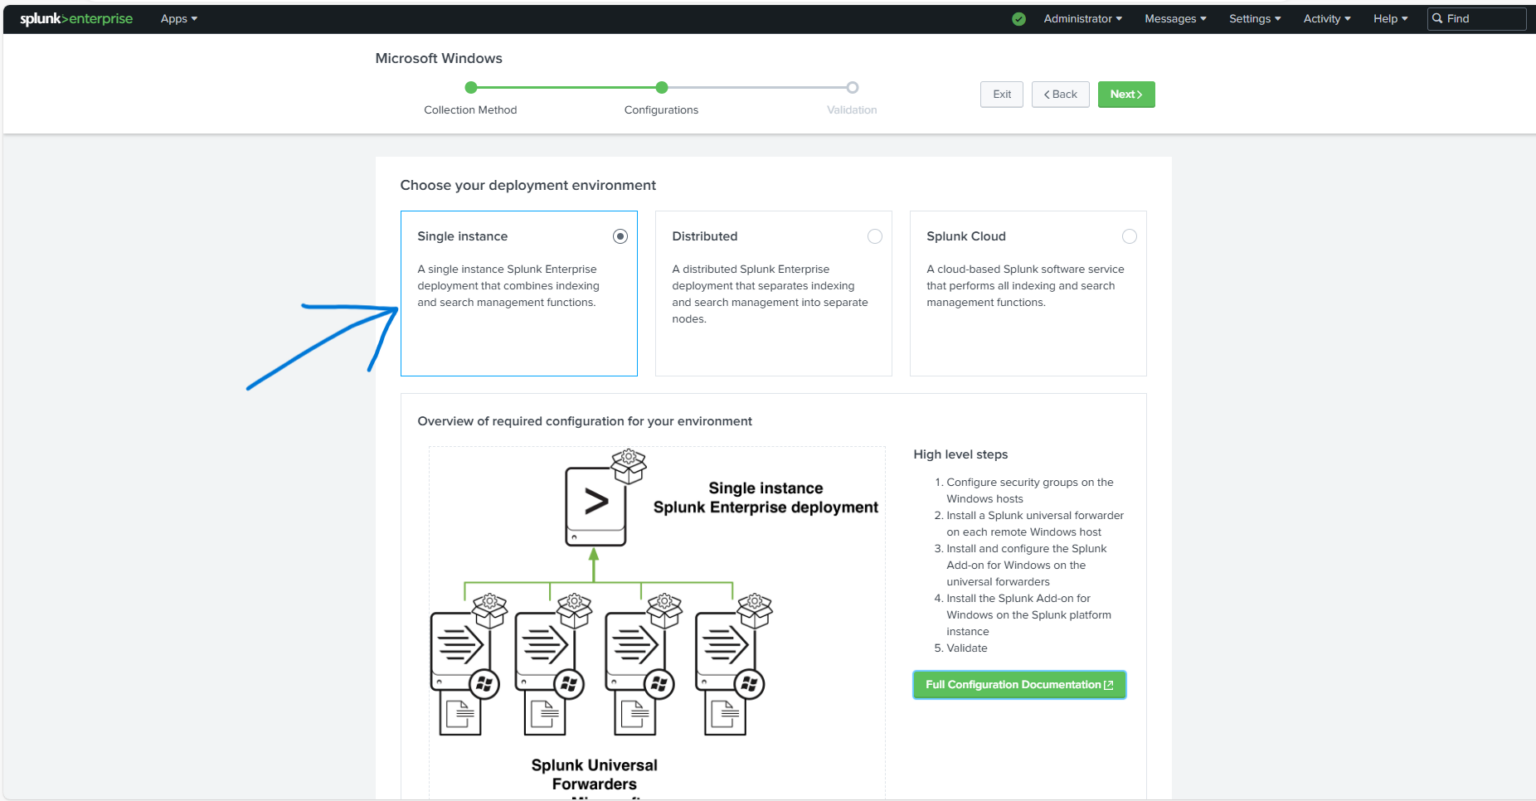Select the Splunk Cloud radio button
The width and height of the screenshot is (1536, 801).
pos(1129,236)
